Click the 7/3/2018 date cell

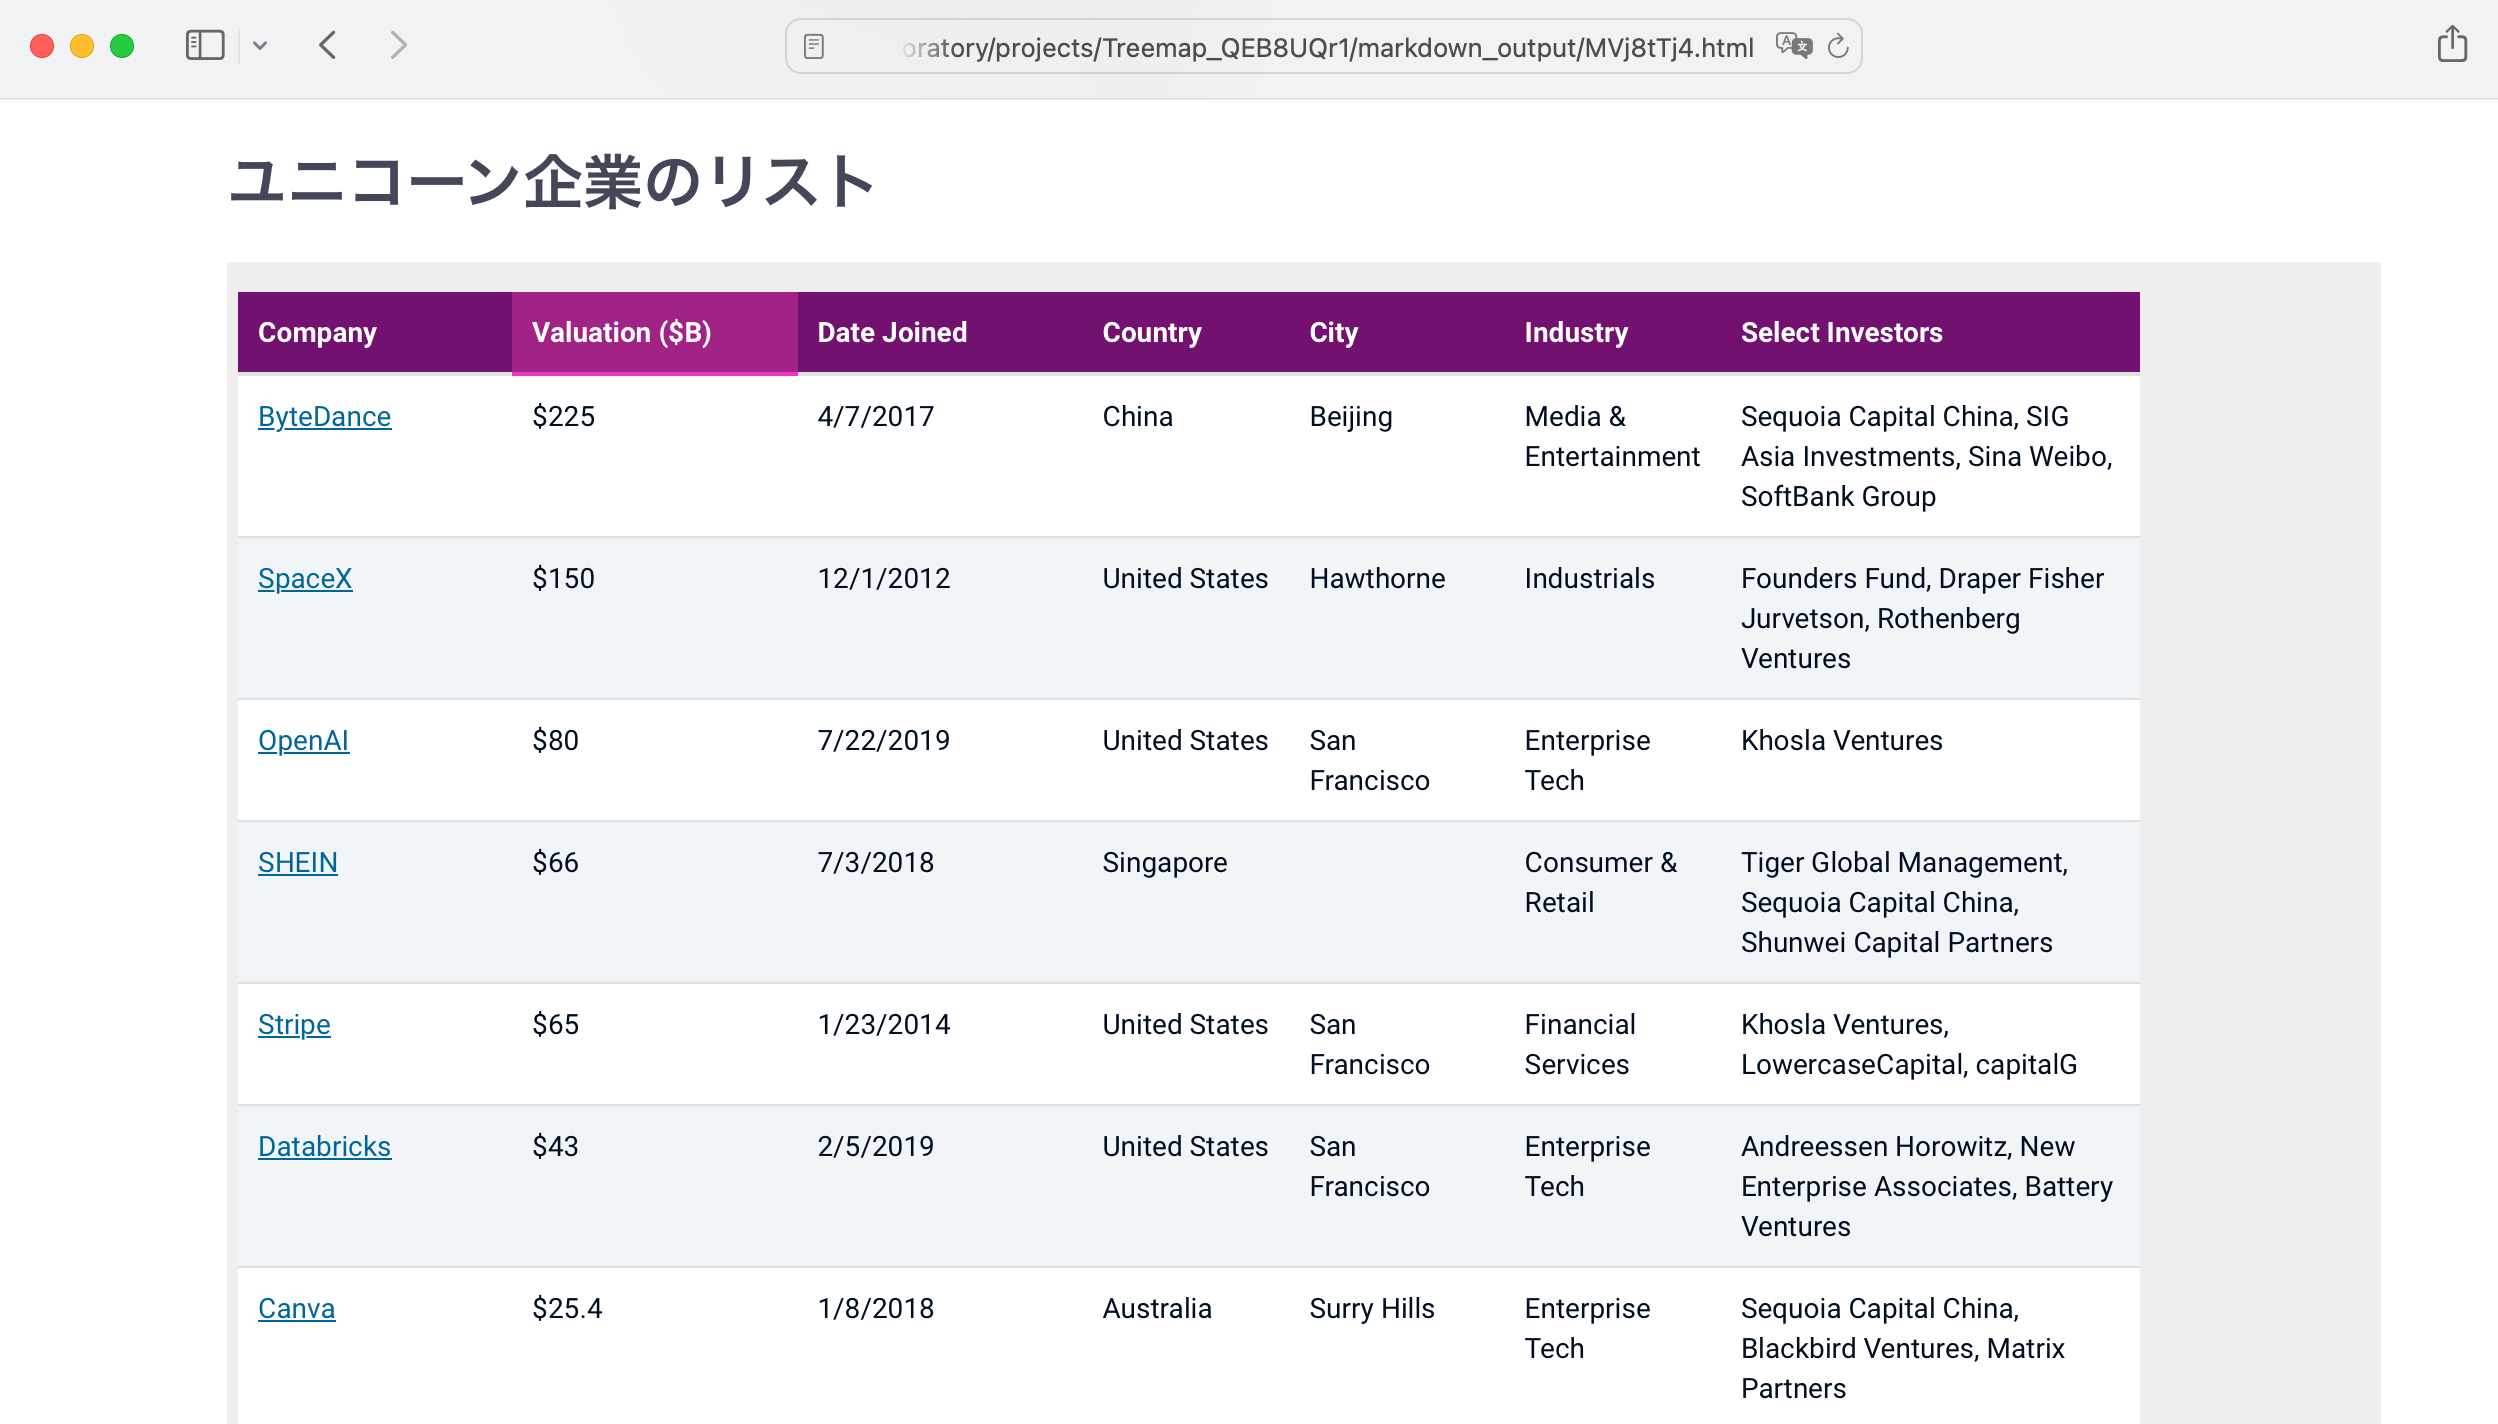940,902
